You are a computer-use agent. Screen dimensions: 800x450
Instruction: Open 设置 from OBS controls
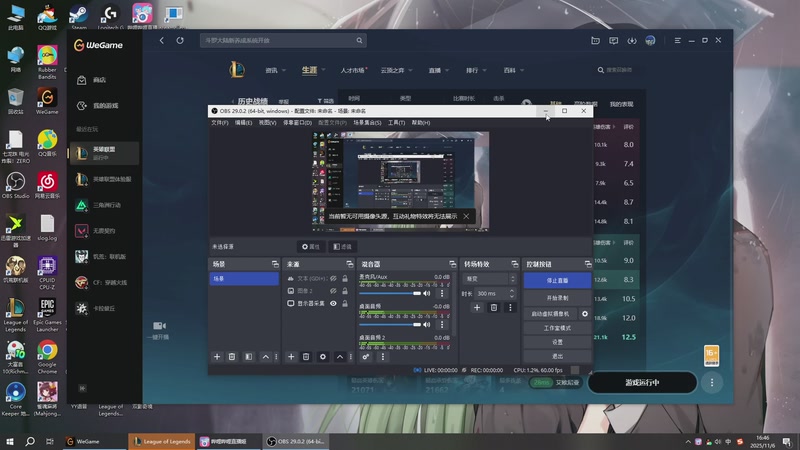(x=557, y=342)
